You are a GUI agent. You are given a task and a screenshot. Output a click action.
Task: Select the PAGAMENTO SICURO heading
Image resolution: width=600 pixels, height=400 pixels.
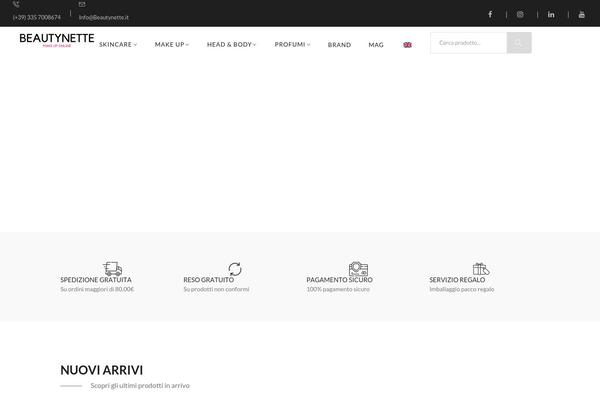339,280
